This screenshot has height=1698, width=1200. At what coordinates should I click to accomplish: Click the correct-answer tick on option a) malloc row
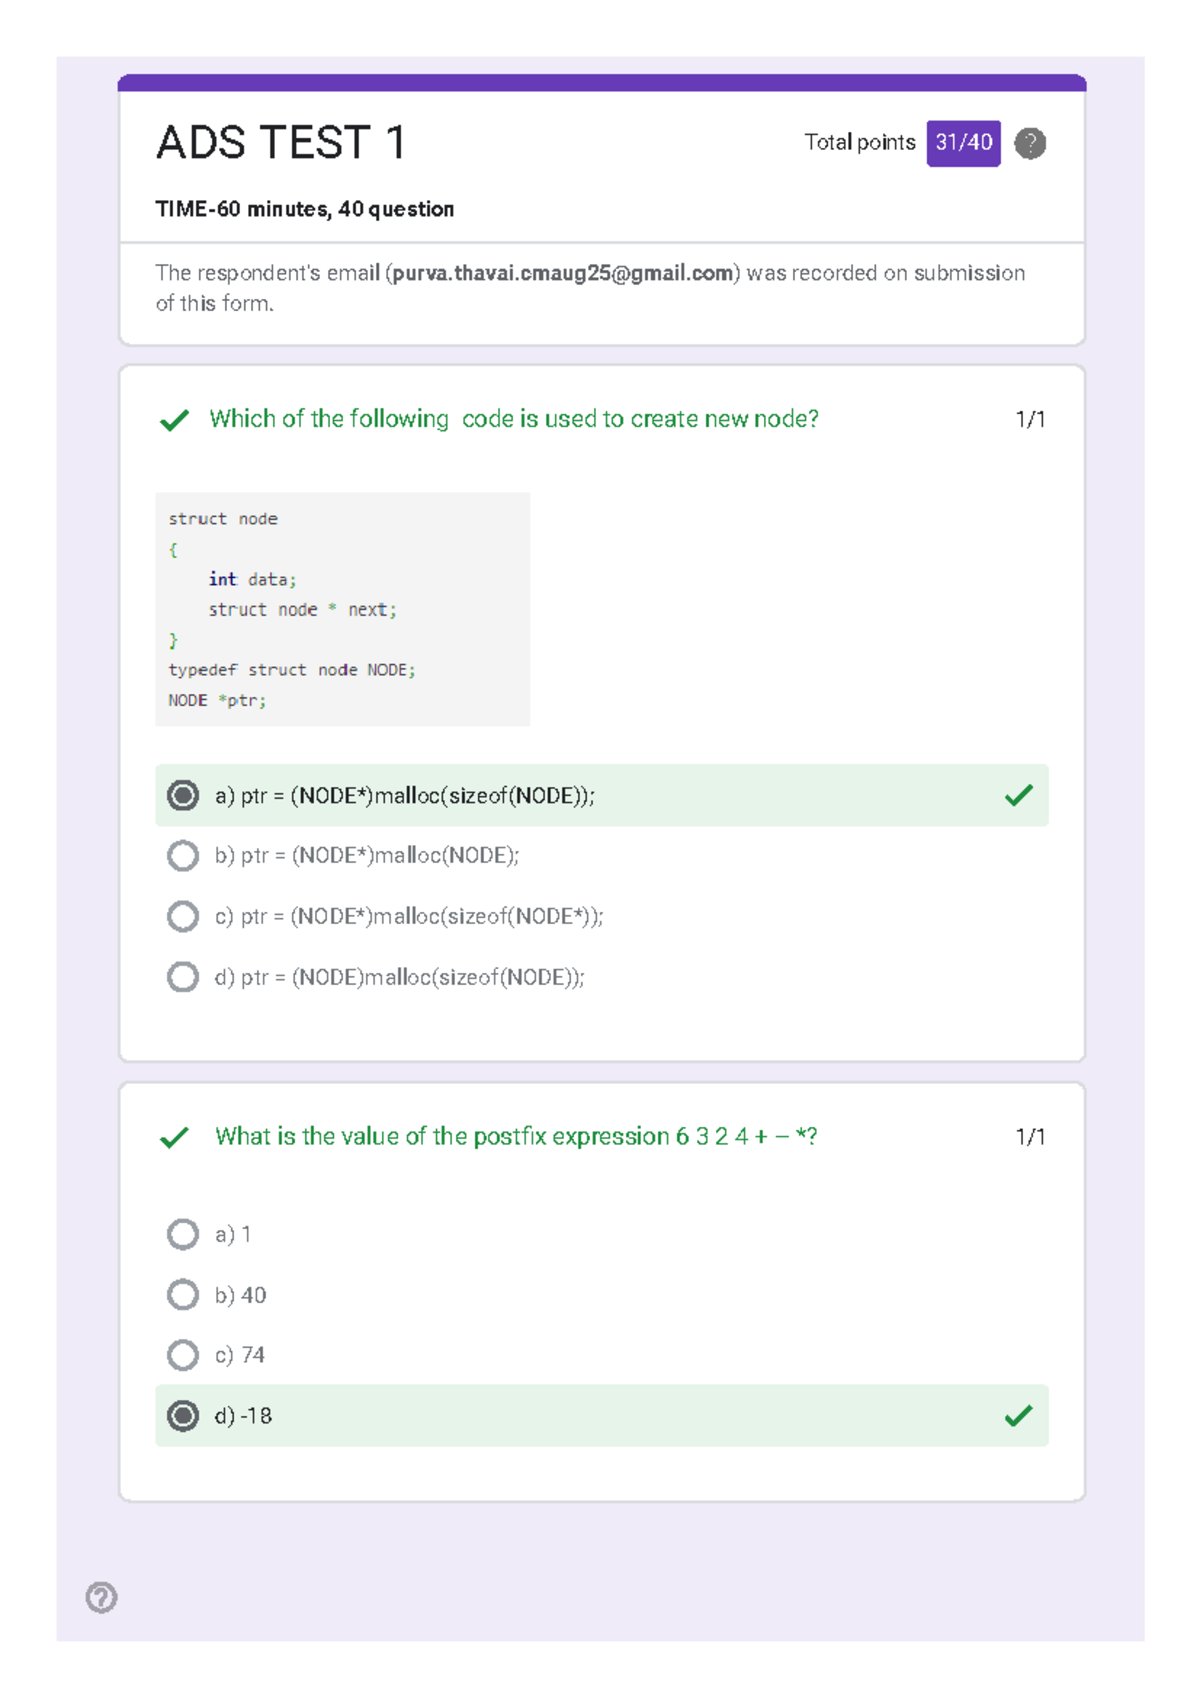tap(1018, 796)
